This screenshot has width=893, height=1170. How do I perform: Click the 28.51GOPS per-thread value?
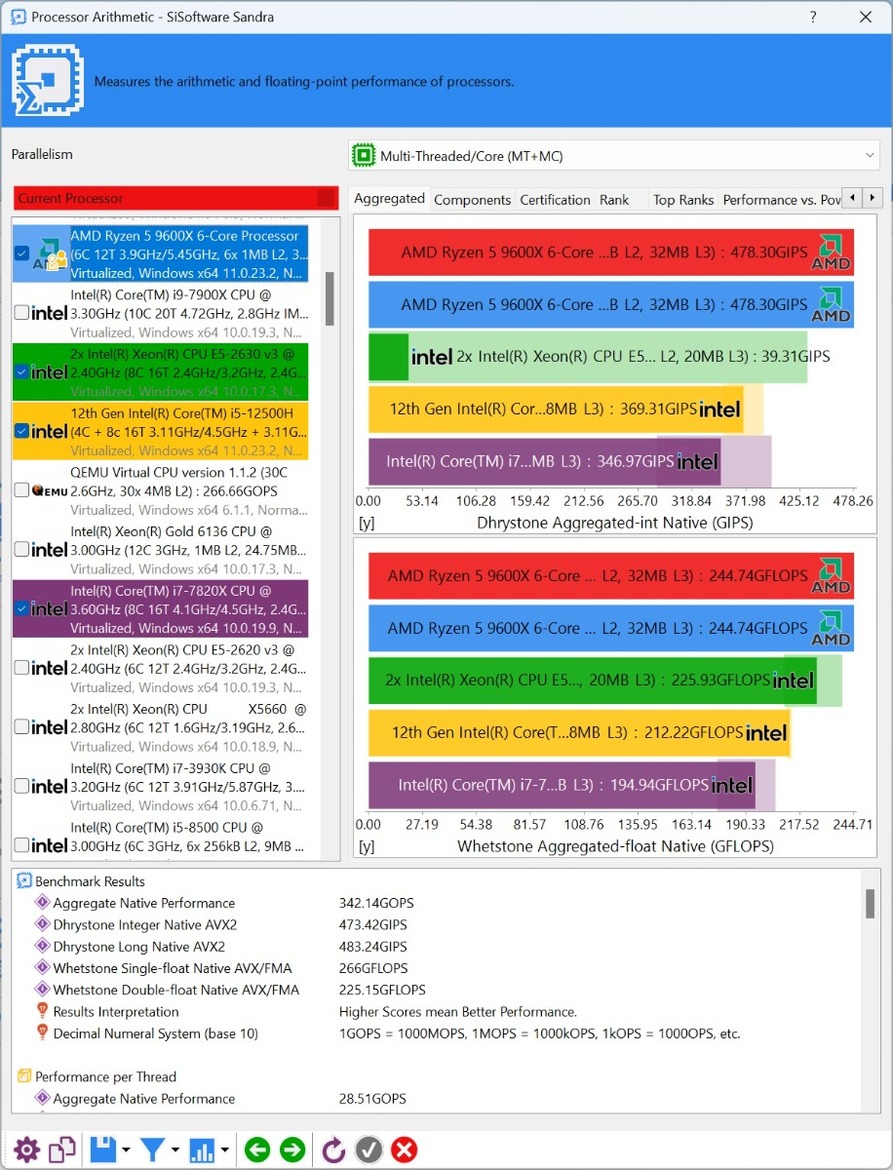point(372,1098)
